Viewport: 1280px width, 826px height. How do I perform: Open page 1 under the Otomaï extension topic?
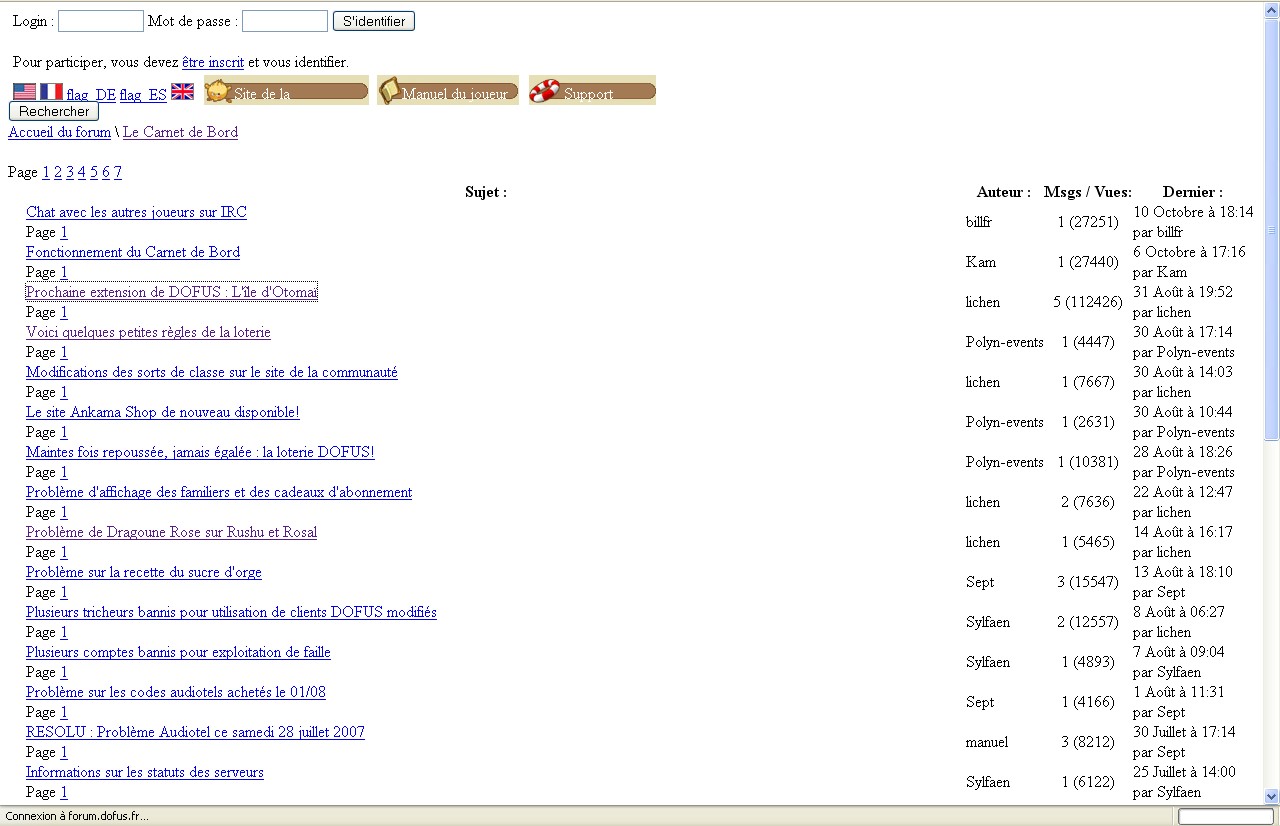pyautogui.click(x=64, y=312)
